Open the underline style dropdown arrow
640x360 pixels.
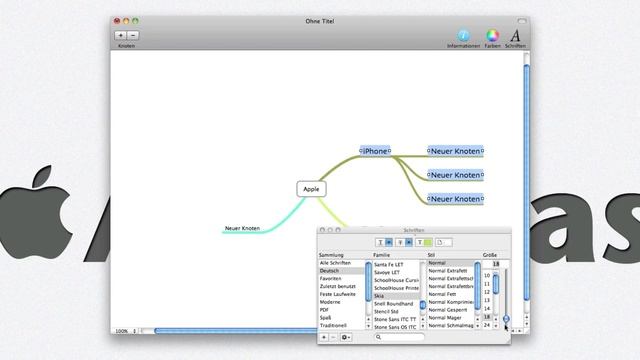tap(389, 242)
